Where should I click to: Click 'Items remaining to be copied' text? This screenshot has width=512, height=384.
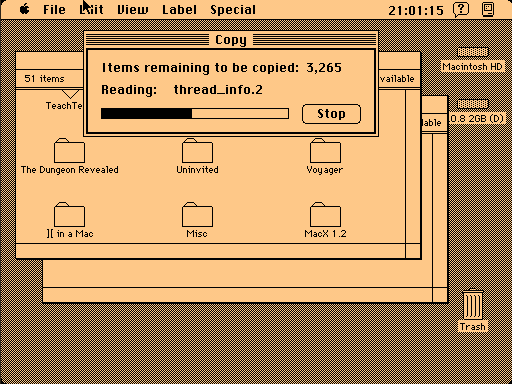tap(200, 68)
